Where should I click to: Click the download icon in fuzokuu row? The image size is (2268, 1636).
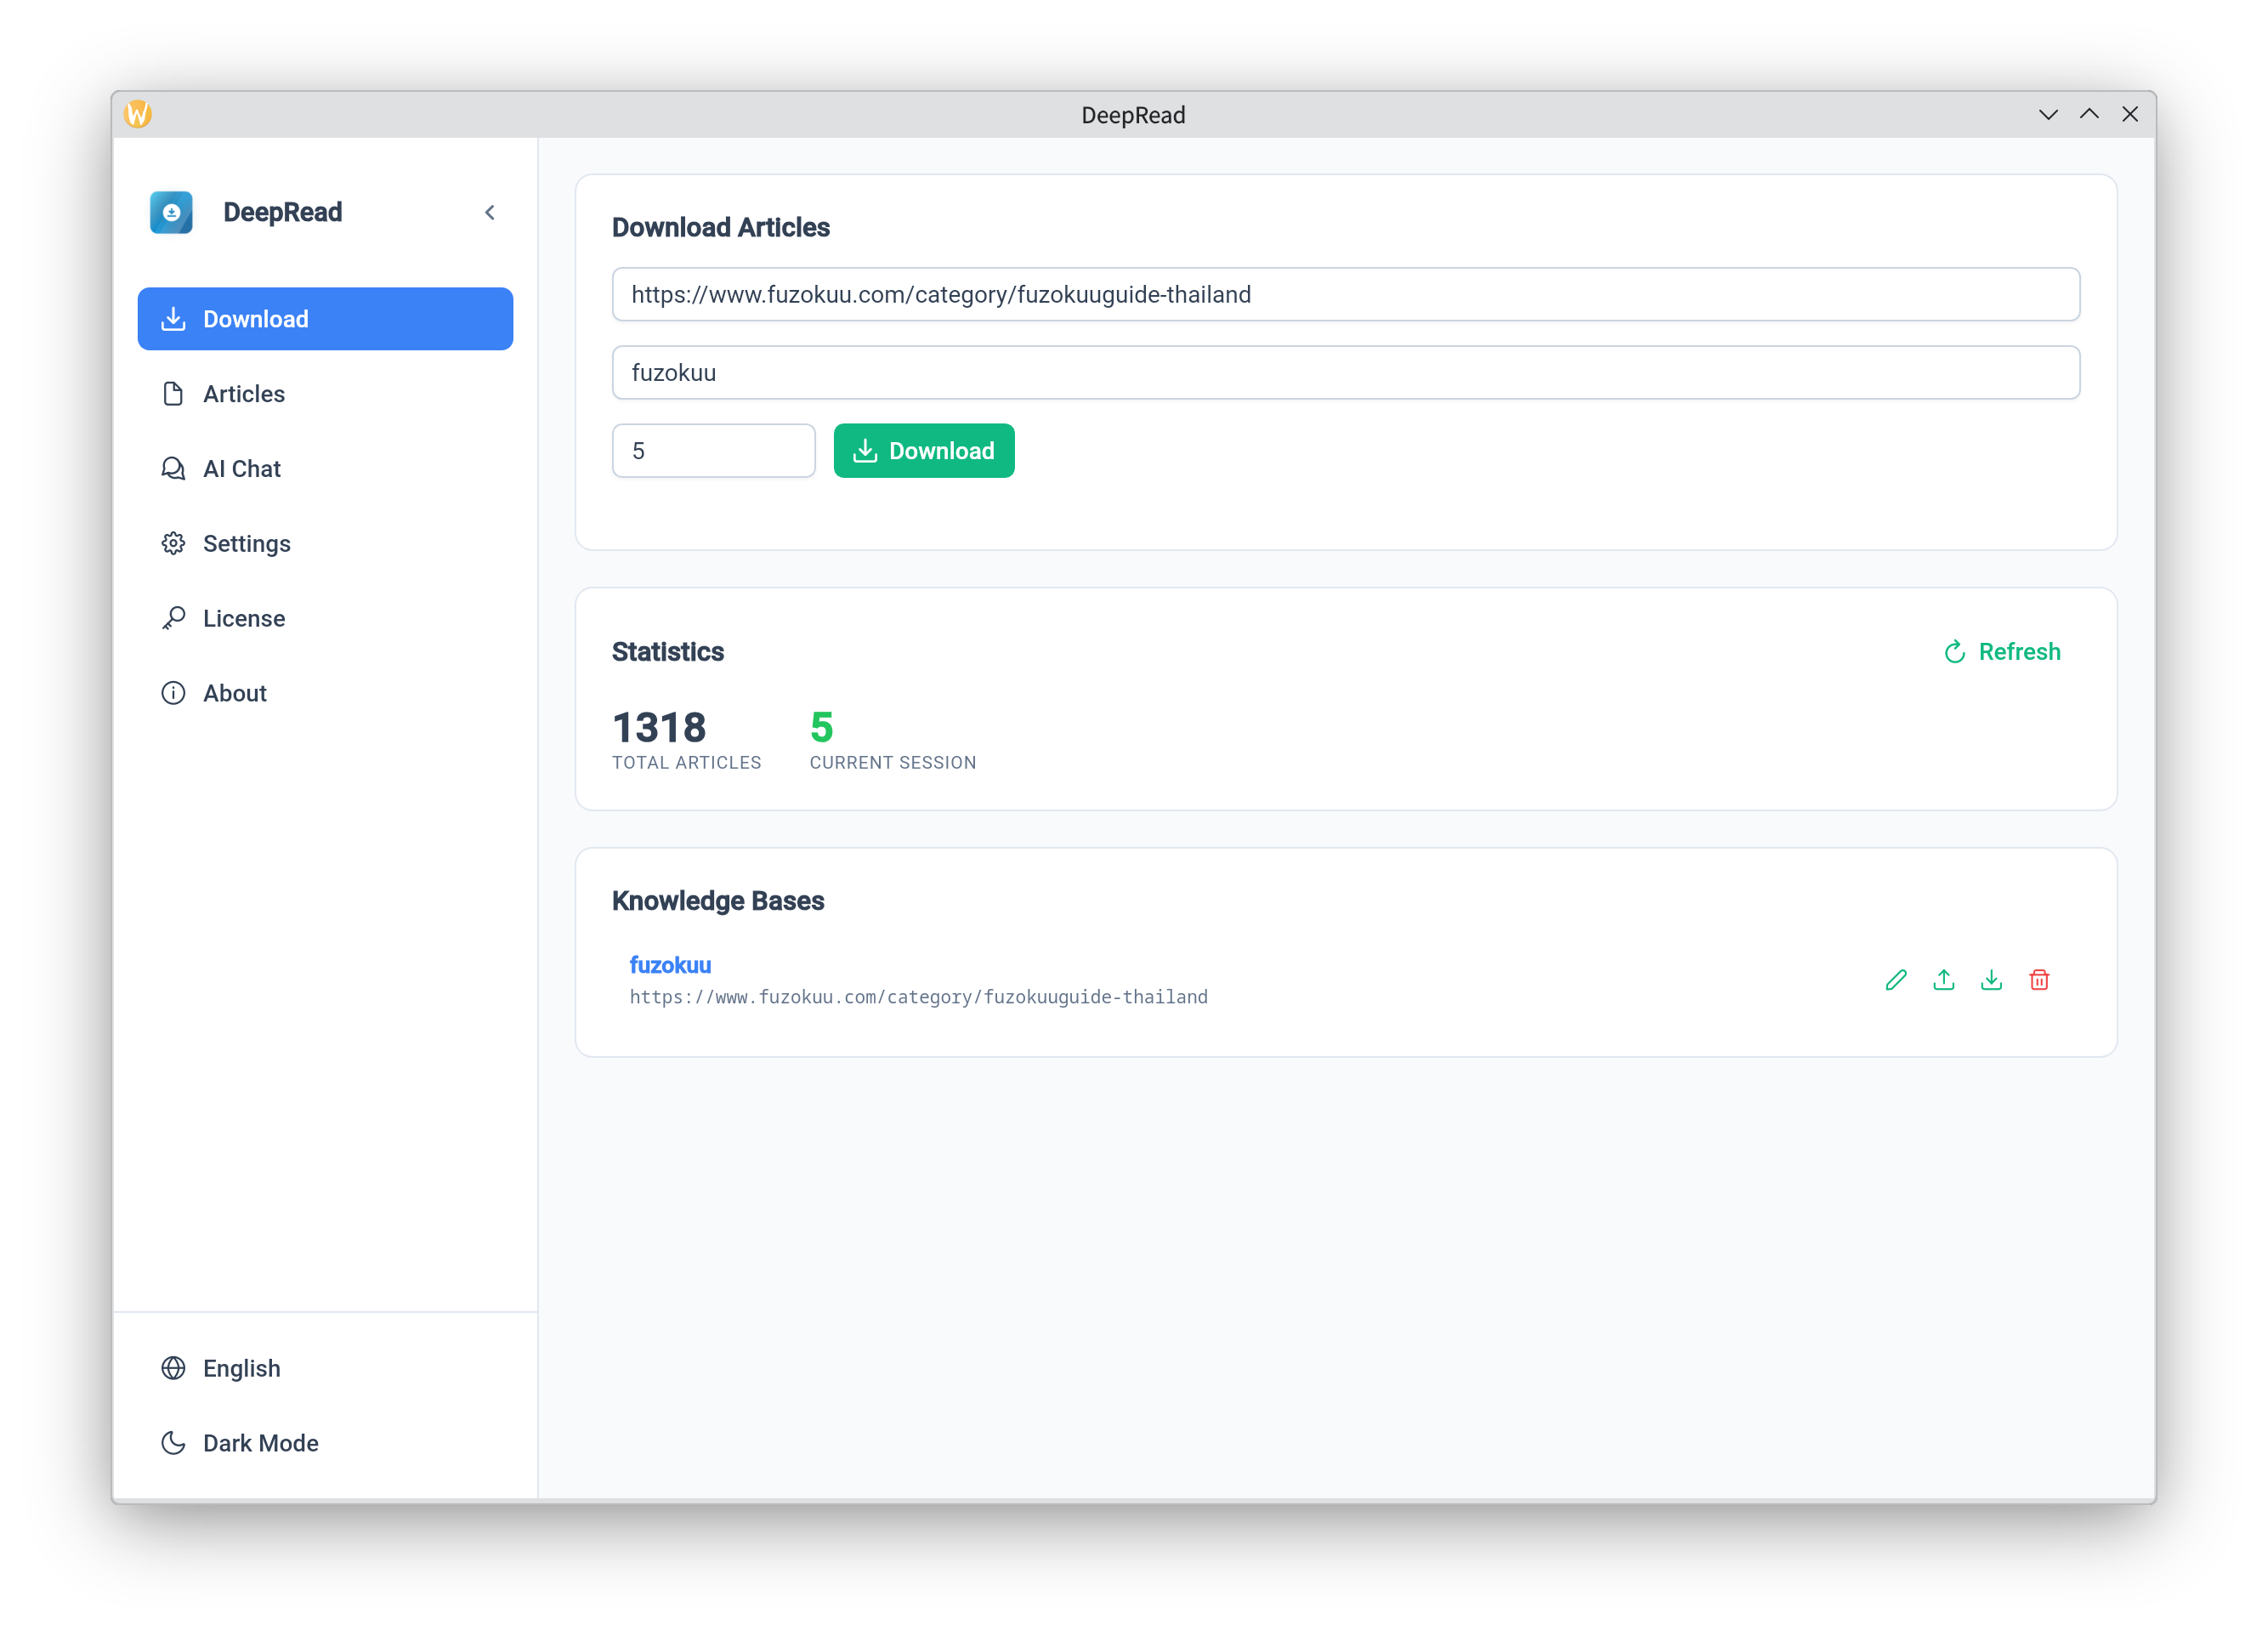coord(1991,980)
